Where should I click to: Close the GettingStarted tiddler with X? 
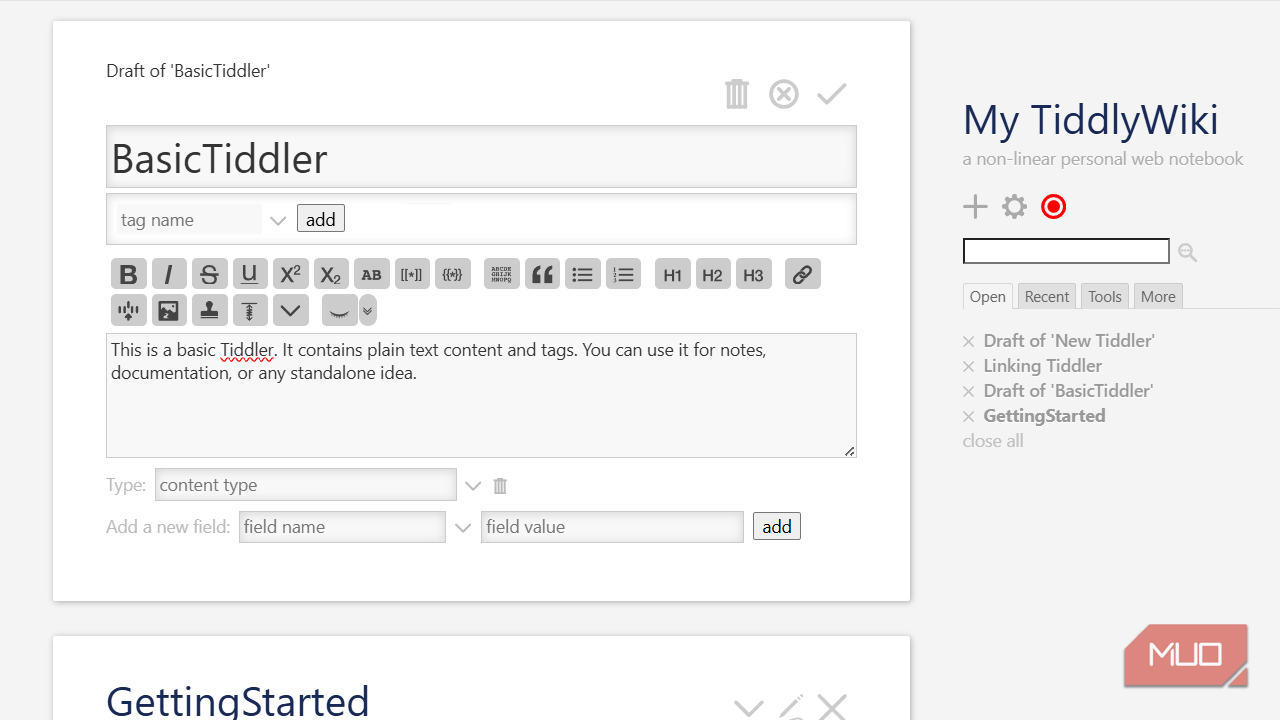click(832, 708)
